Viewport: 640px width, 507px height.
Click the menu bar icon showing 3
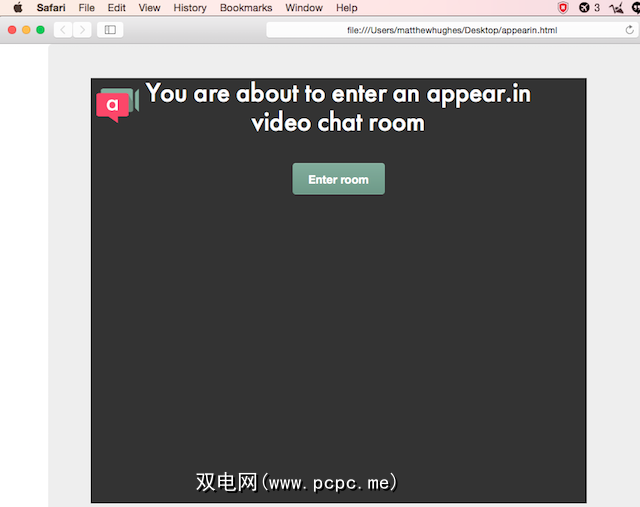[x=589, y=8]
